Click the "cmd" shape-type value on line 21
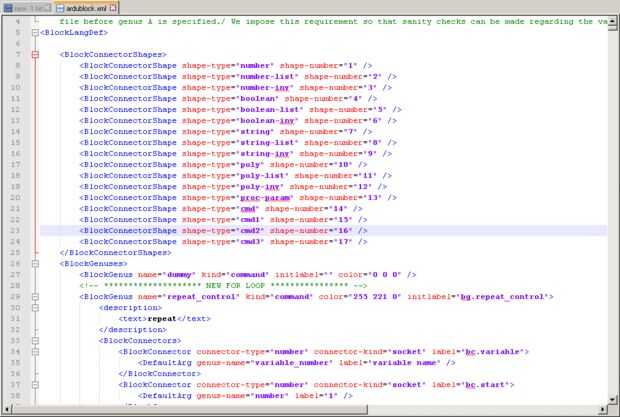620x417 pixels. (248, 209)
